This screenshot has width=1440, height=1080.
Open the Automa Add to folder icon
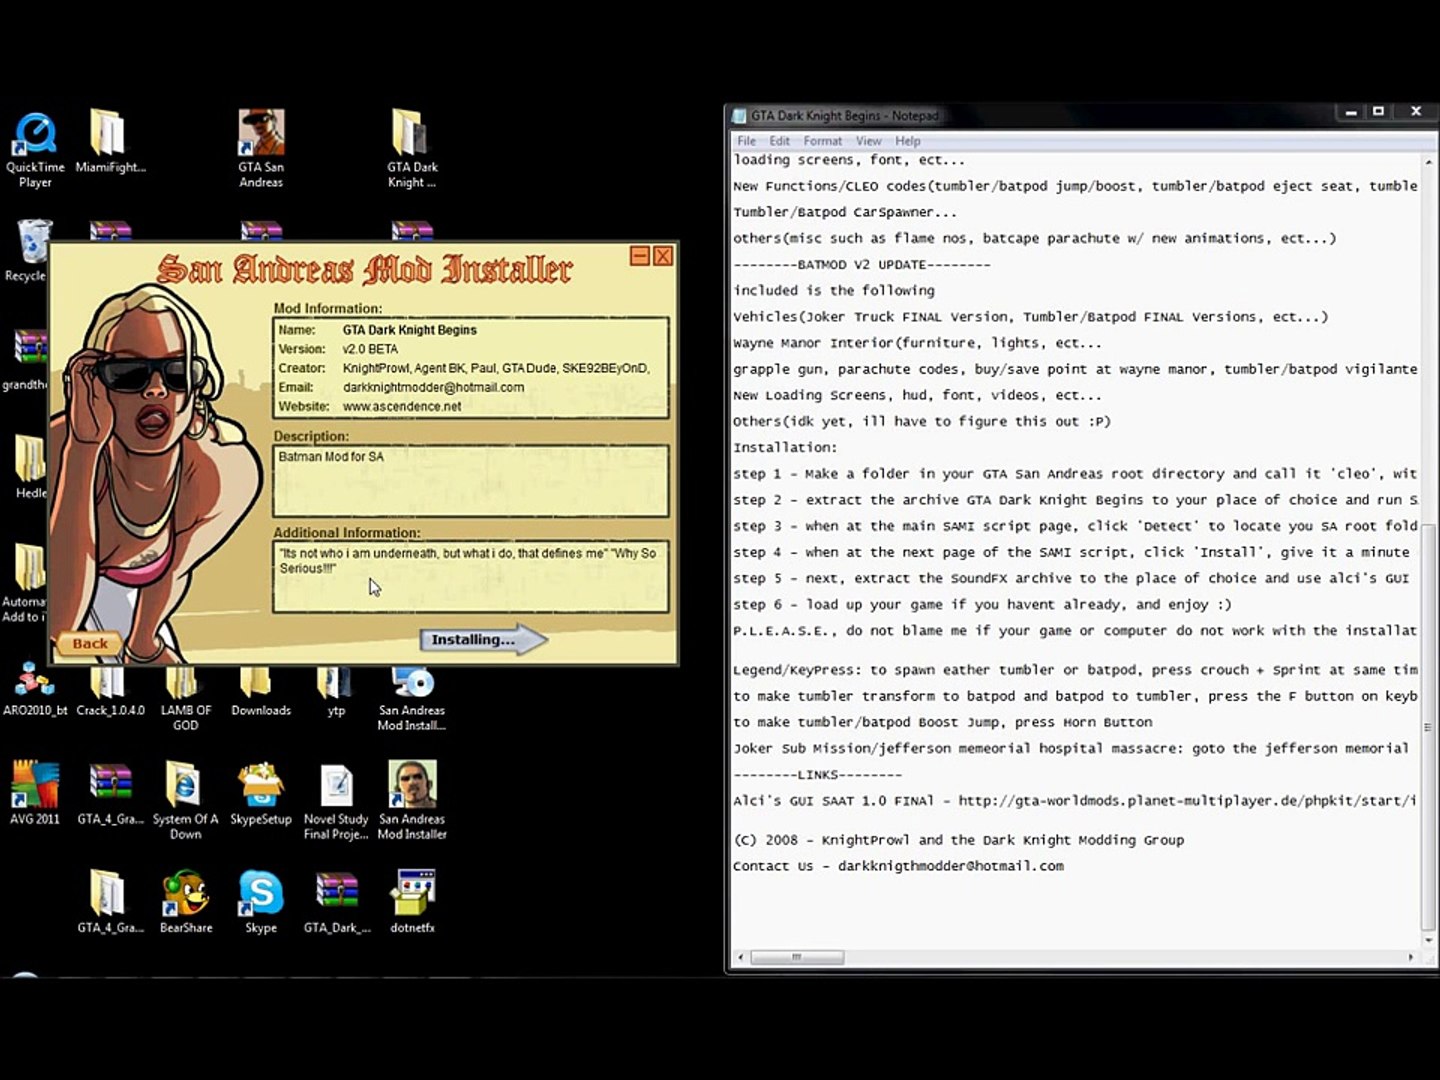[26, 584]
